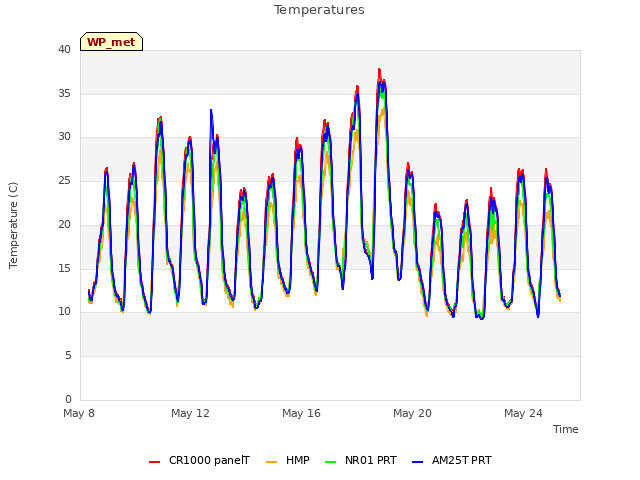Click the 40 y-axis label
This screenshot has height=480, width=640.
pos(64,49)
